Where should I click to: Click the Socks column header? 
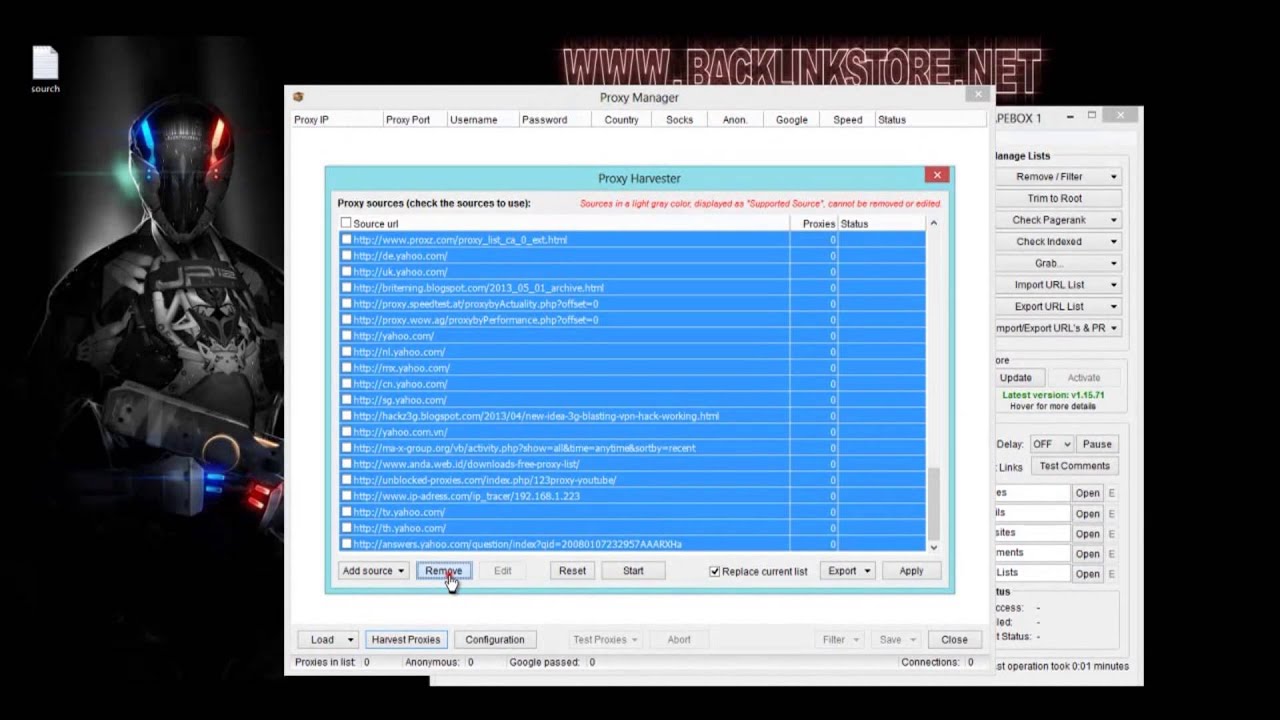680,119
